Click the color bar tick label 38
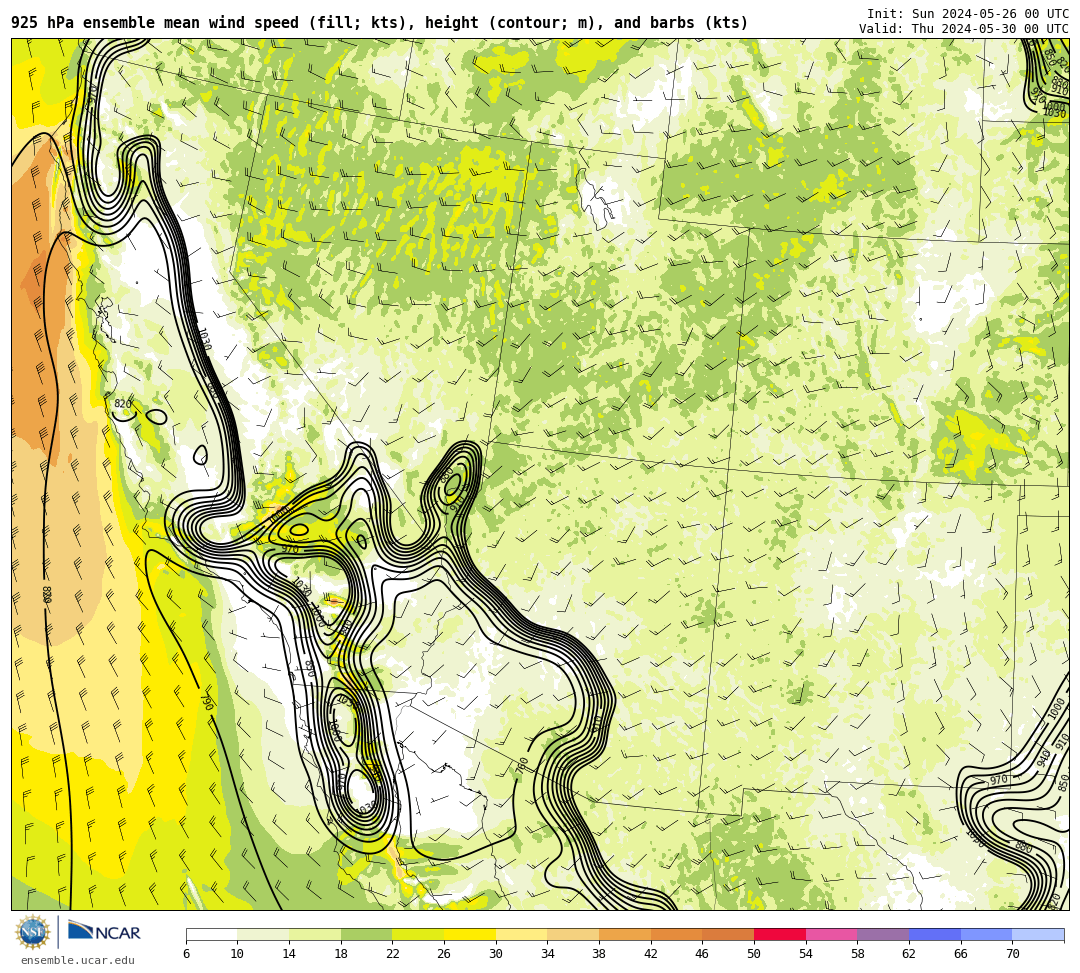The height and width of the screenshot is (973, 1080). (599, 954)
